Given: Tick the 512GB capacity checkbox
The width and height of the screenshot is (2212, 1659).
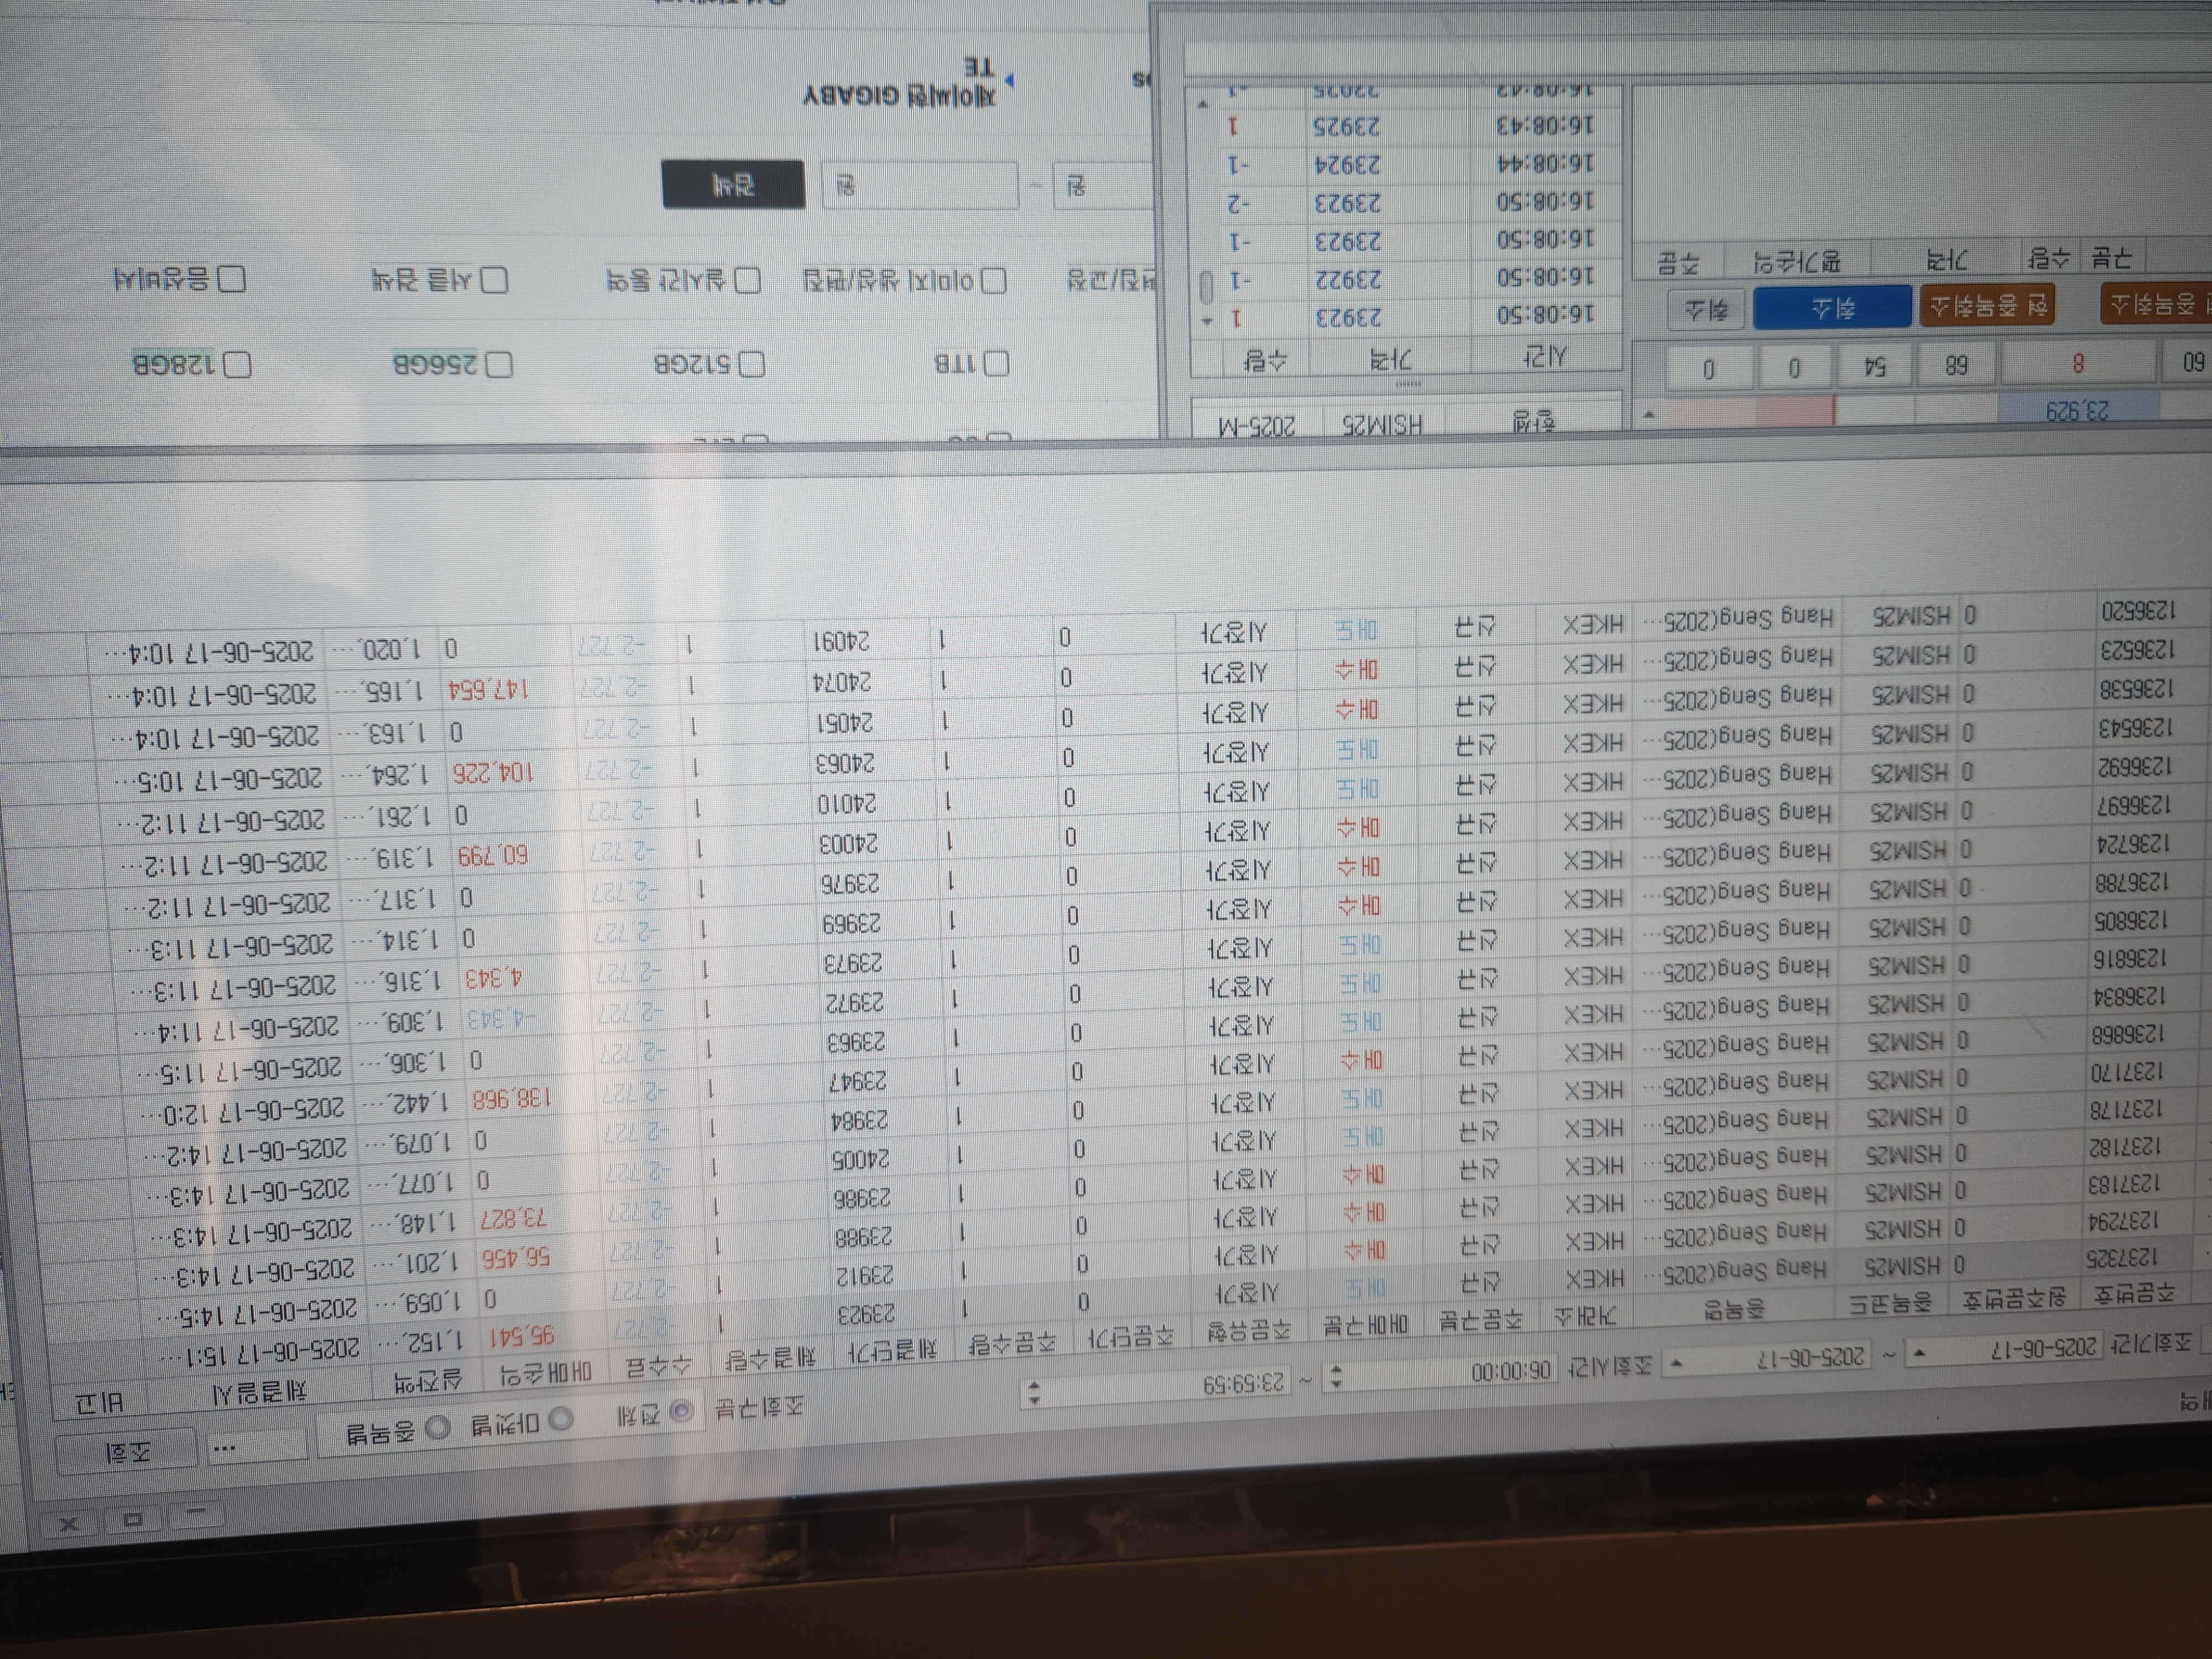Looking at the screenshot, I should (752, 363).
